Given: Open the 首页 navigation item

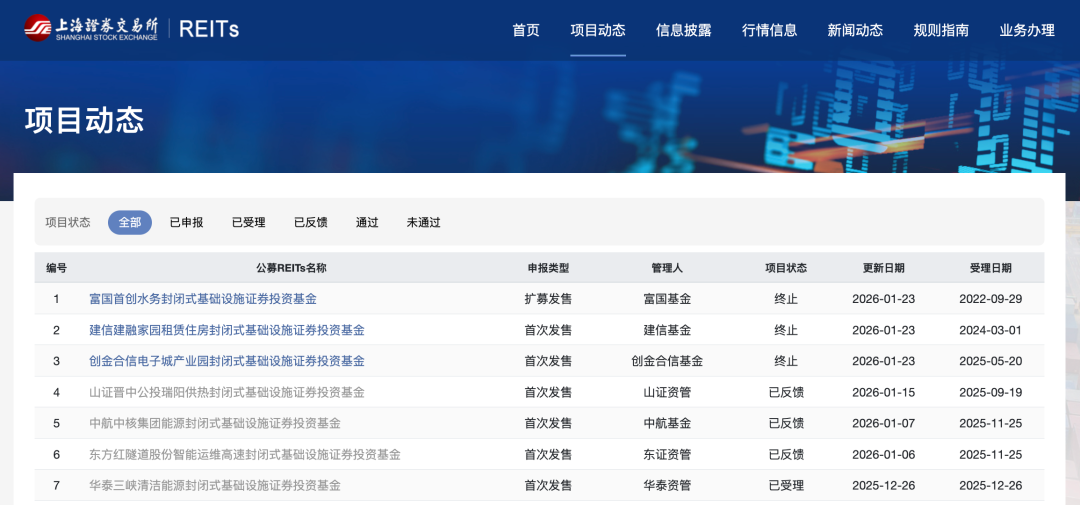Looking at the screenshot, I should tap(526, 30).
